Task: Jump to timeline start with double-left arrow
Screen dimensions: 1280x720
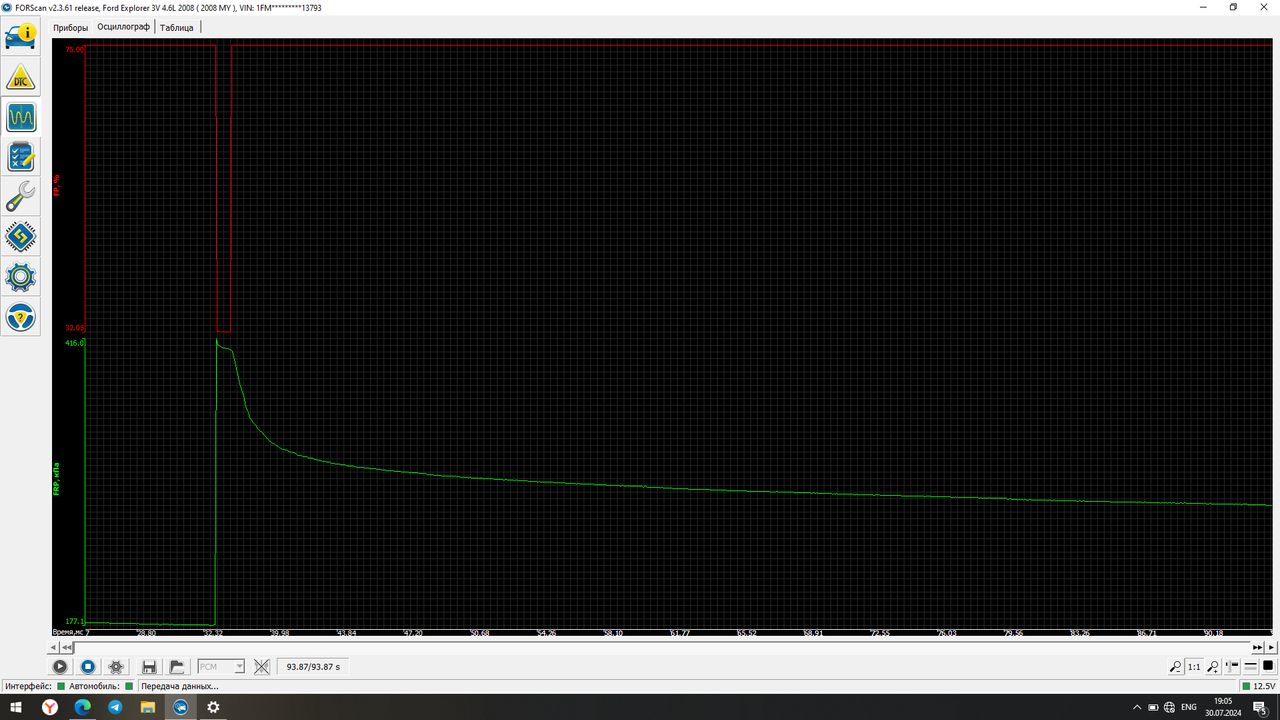Action: coord(67,648)
